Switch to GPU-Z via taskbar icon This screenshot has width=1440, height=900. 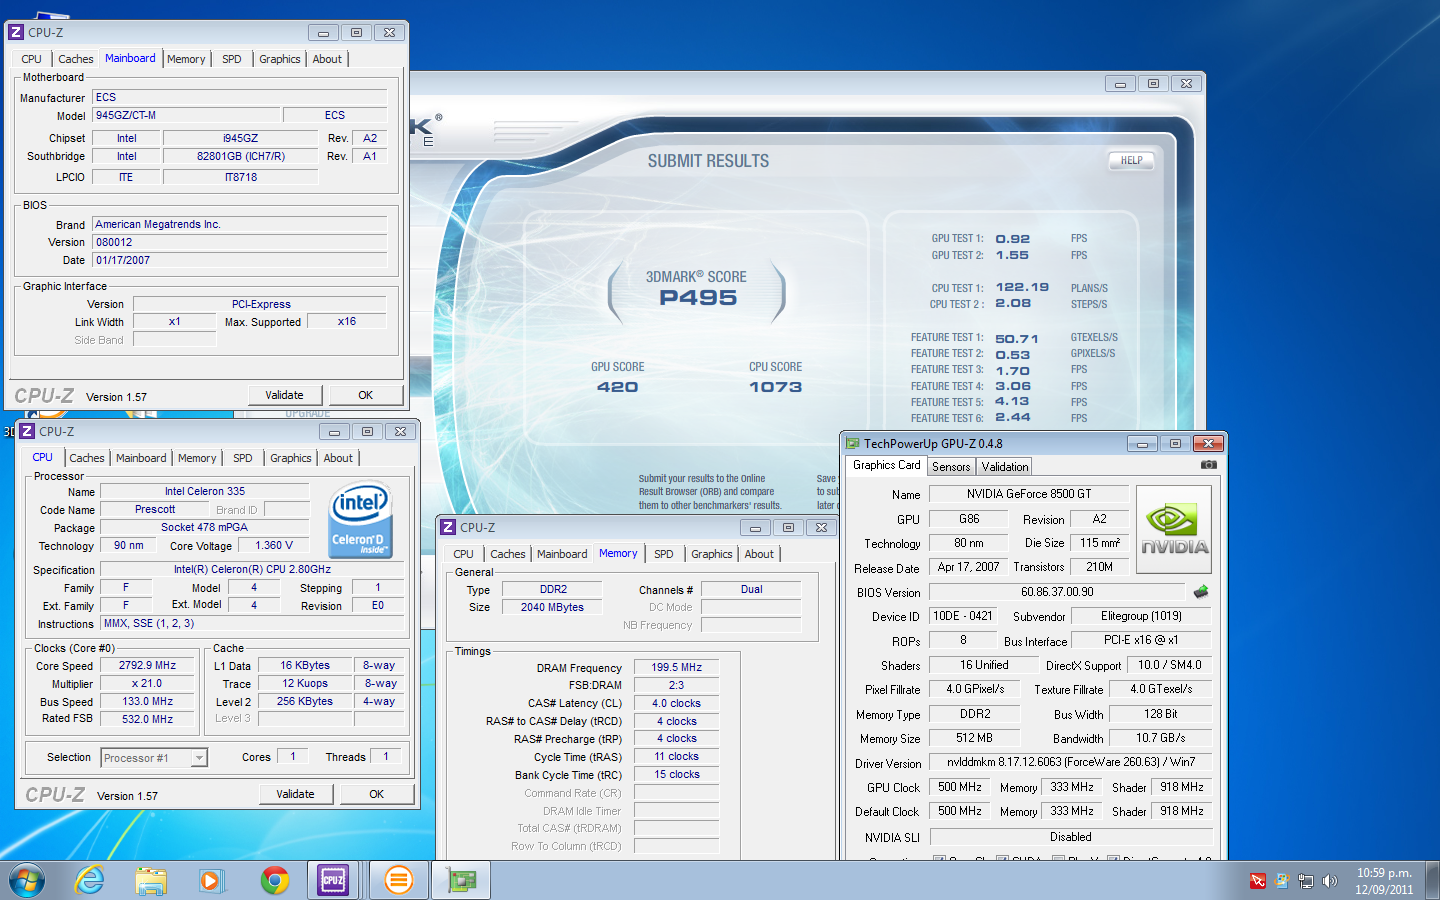[461, 880]
